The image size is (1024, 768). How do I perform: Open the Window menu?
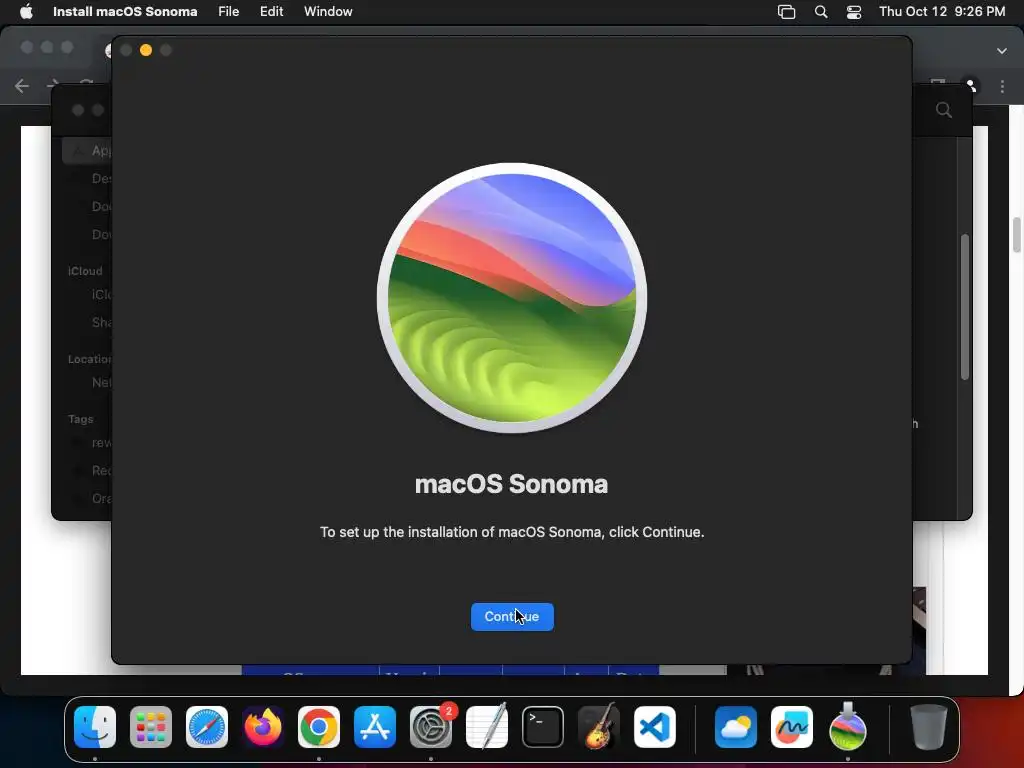pyautogui.click(x=328, y=11)
